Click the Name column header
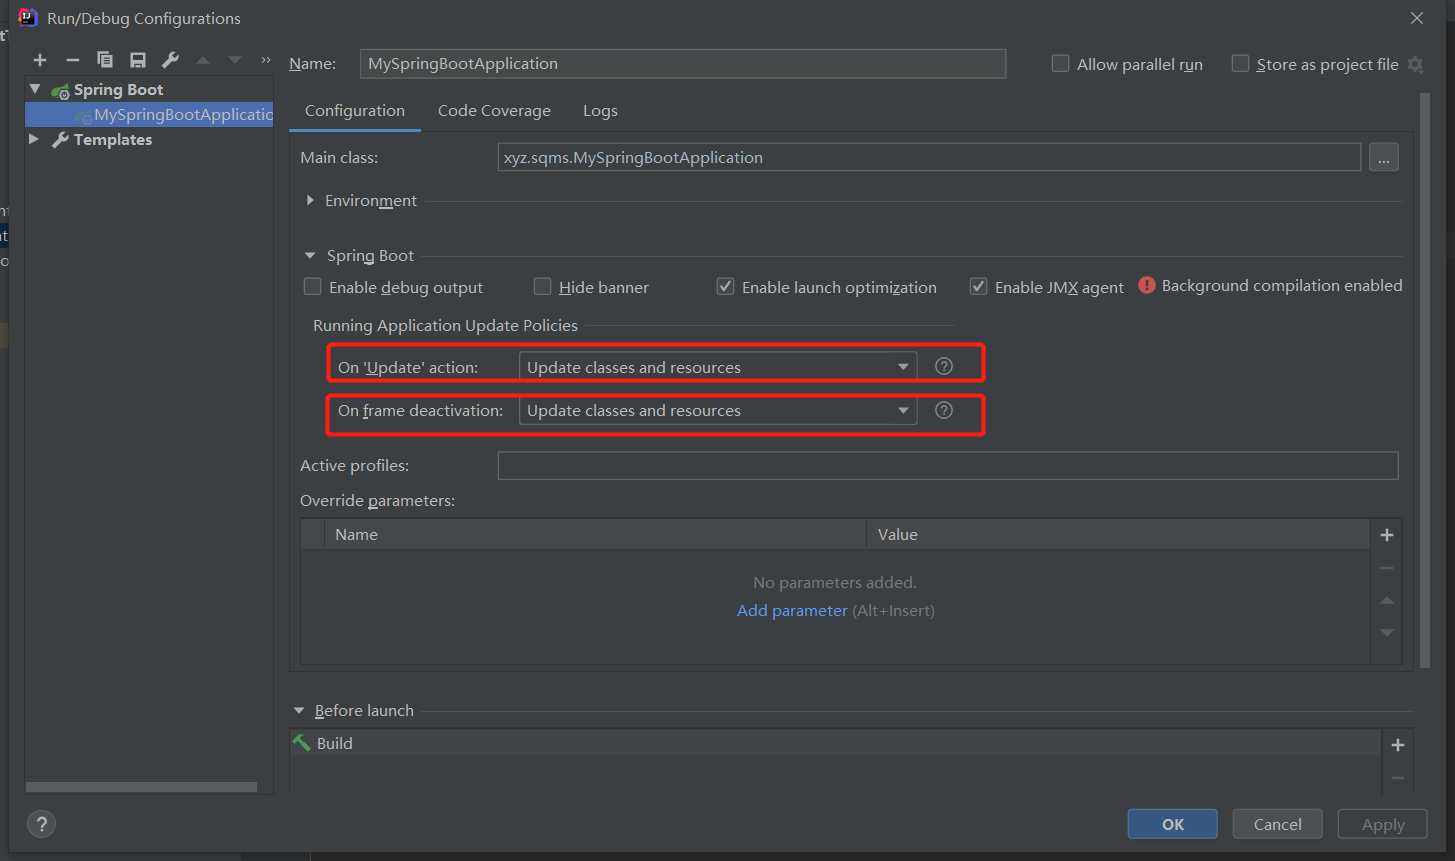Image resolution: width=1455 pixels, height=861 pixels. 595,534
